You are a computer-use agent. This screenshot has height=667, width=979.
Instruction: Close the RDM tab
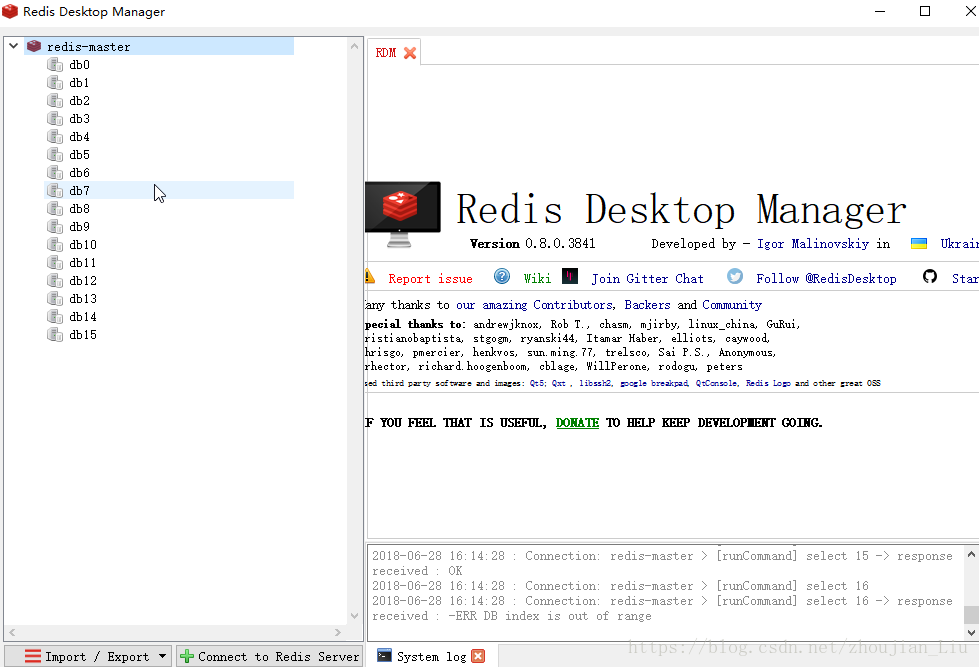[x=410, y=53]
